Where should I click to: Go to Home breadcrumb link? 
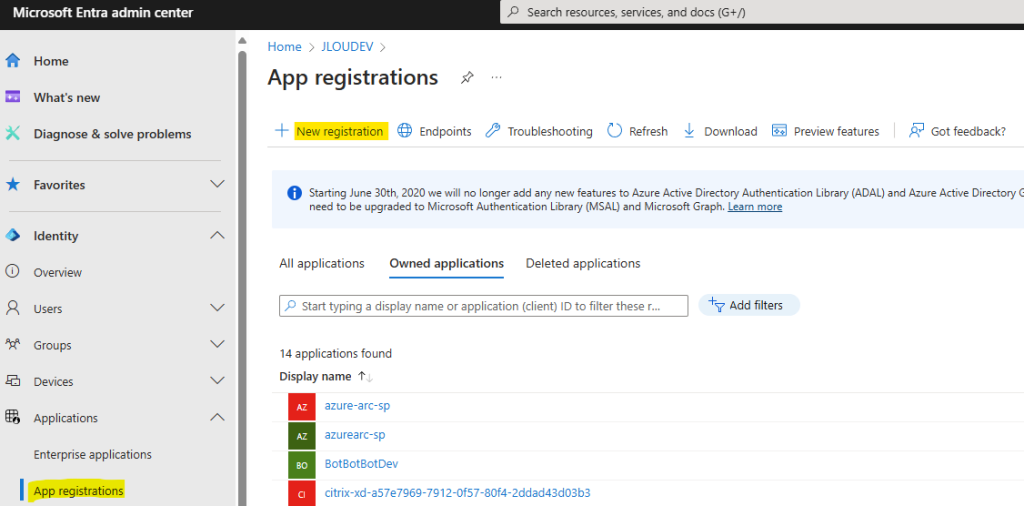tap(285, 47)
